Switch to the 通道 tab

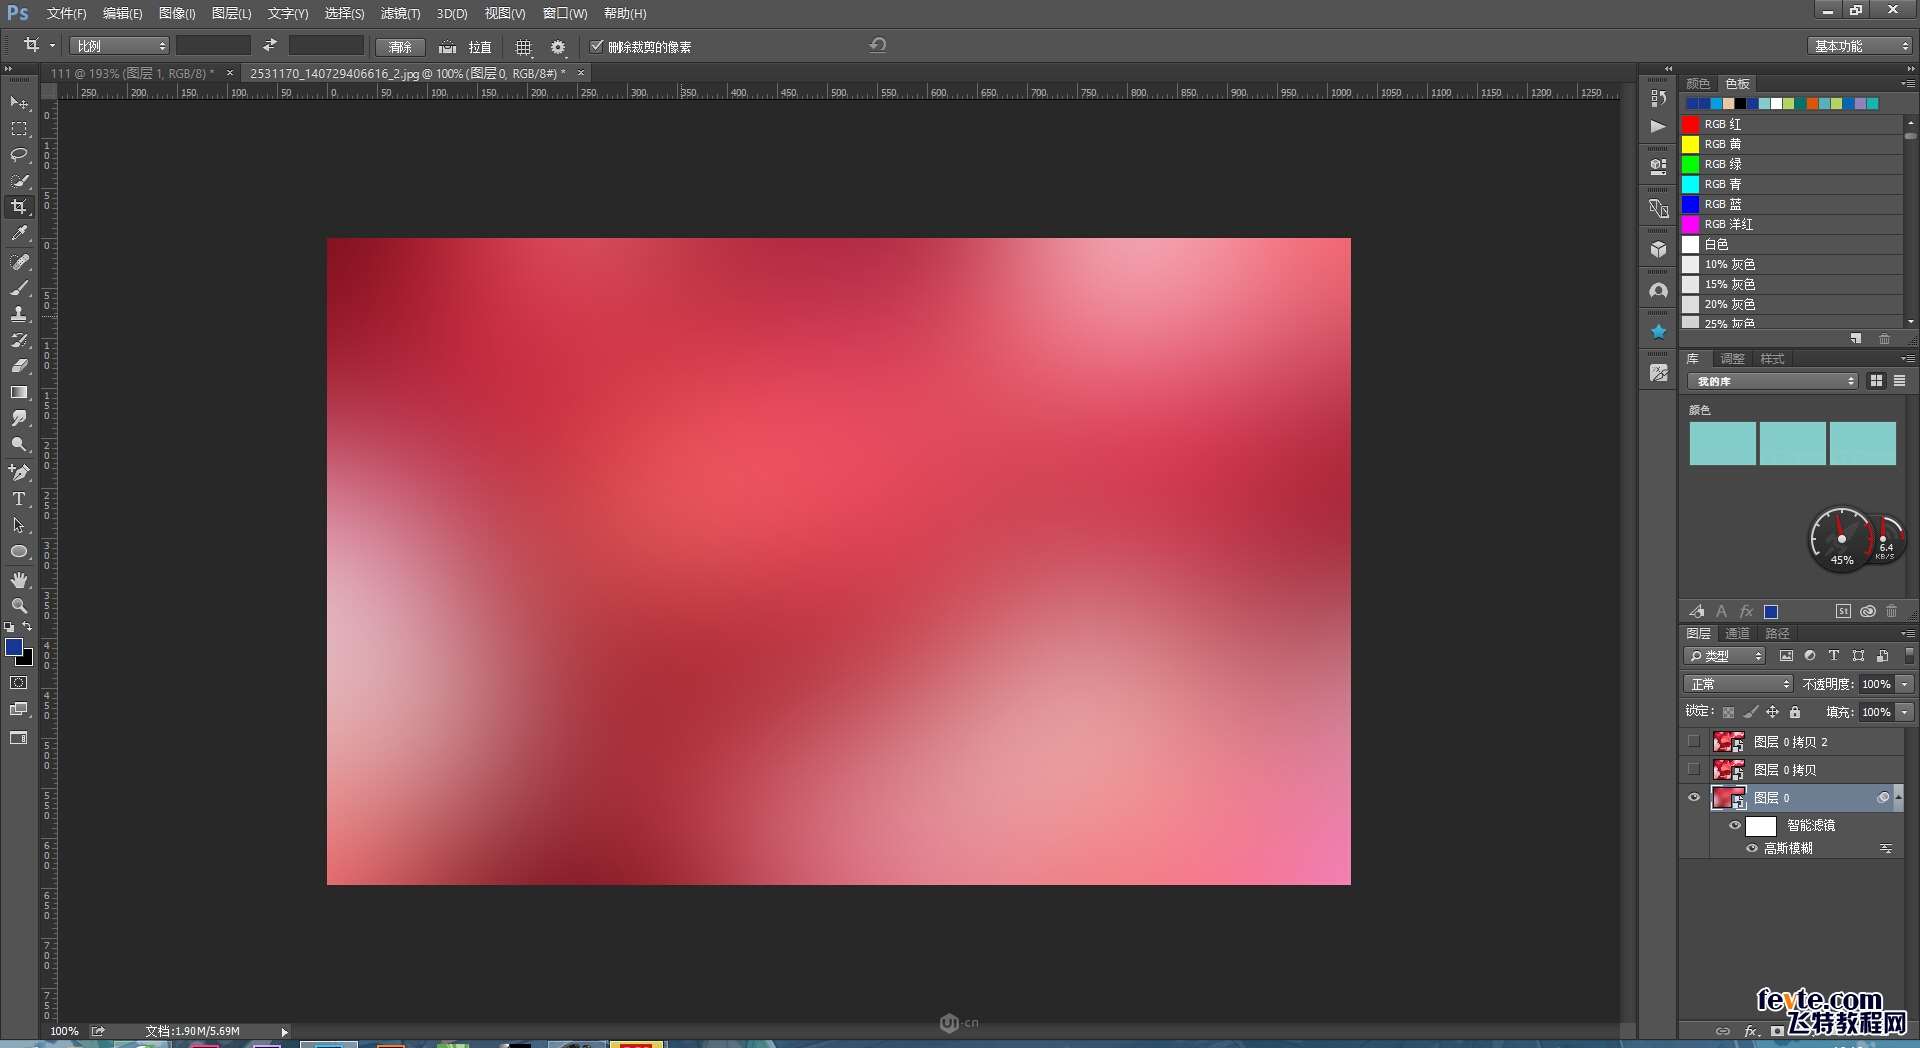pyautogui.click(x=1737, y=633)
